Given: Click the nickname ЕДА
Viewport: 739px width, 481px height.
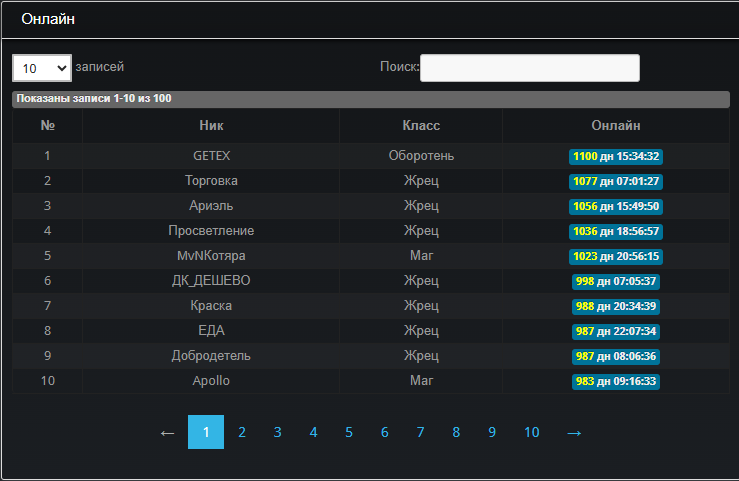Looking at the screenshot, I should (211, 331).
